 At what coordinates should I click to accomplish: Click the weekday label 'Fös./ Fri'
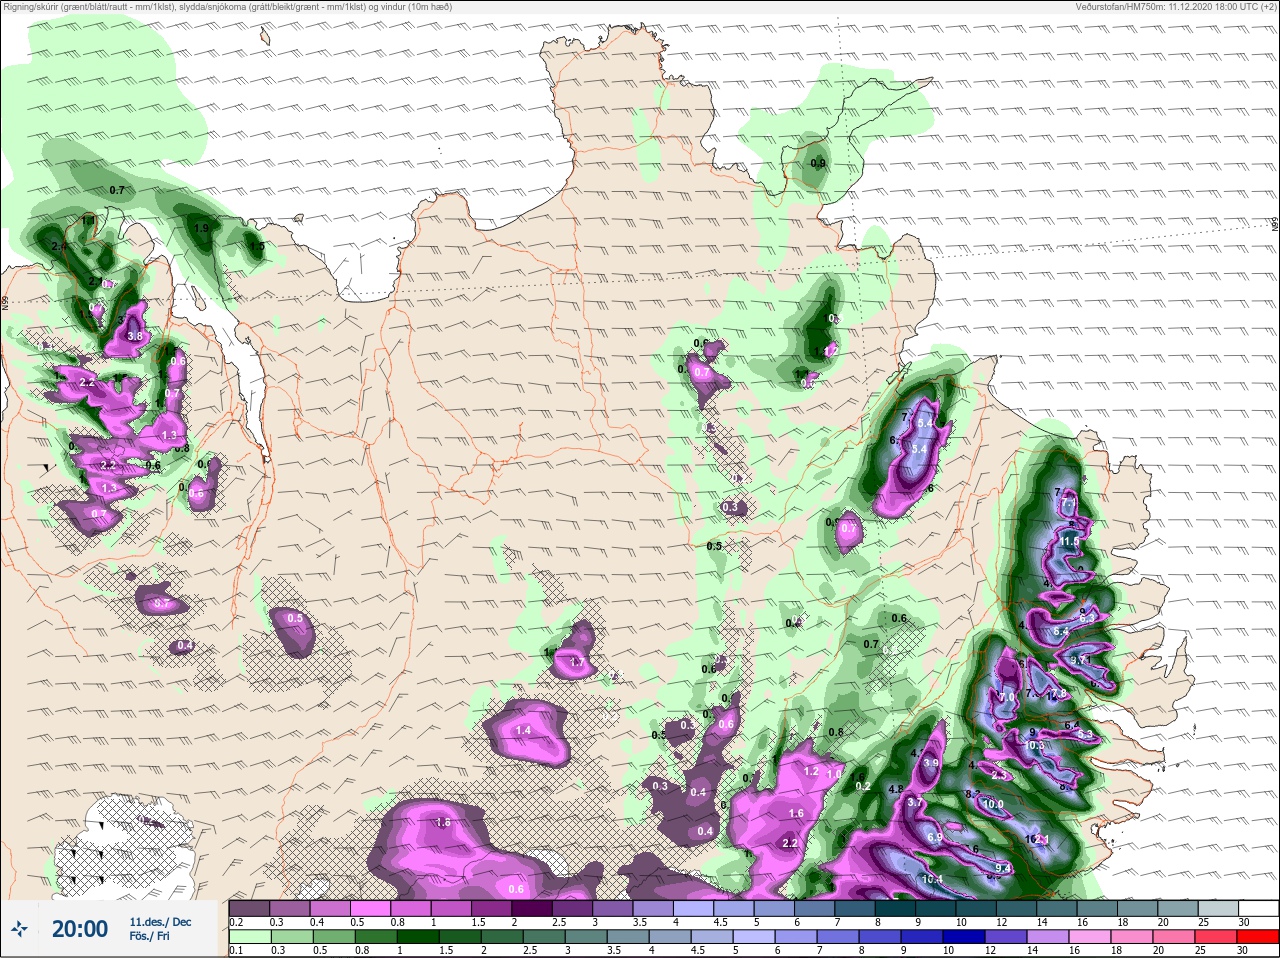coord(149,937)
